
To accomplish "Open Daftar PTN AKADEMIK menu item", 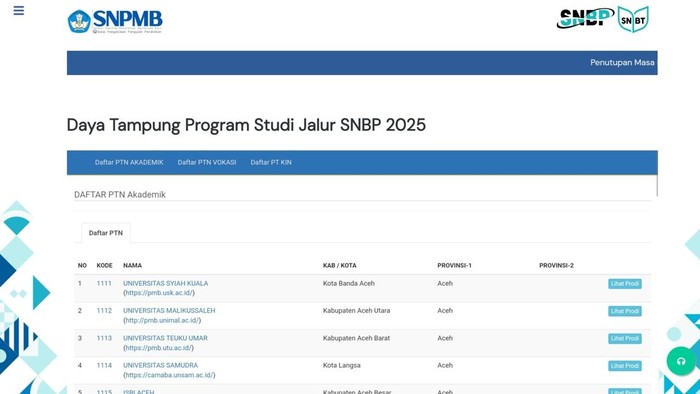I will pyautogui.click(x=129, y=162).
